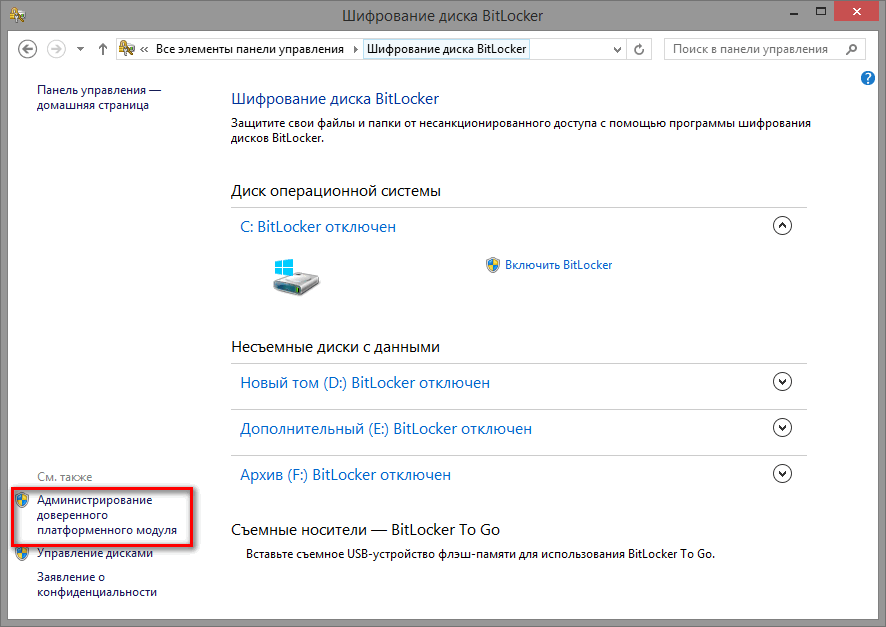Click the search magnifier icon

pos(851,49)
